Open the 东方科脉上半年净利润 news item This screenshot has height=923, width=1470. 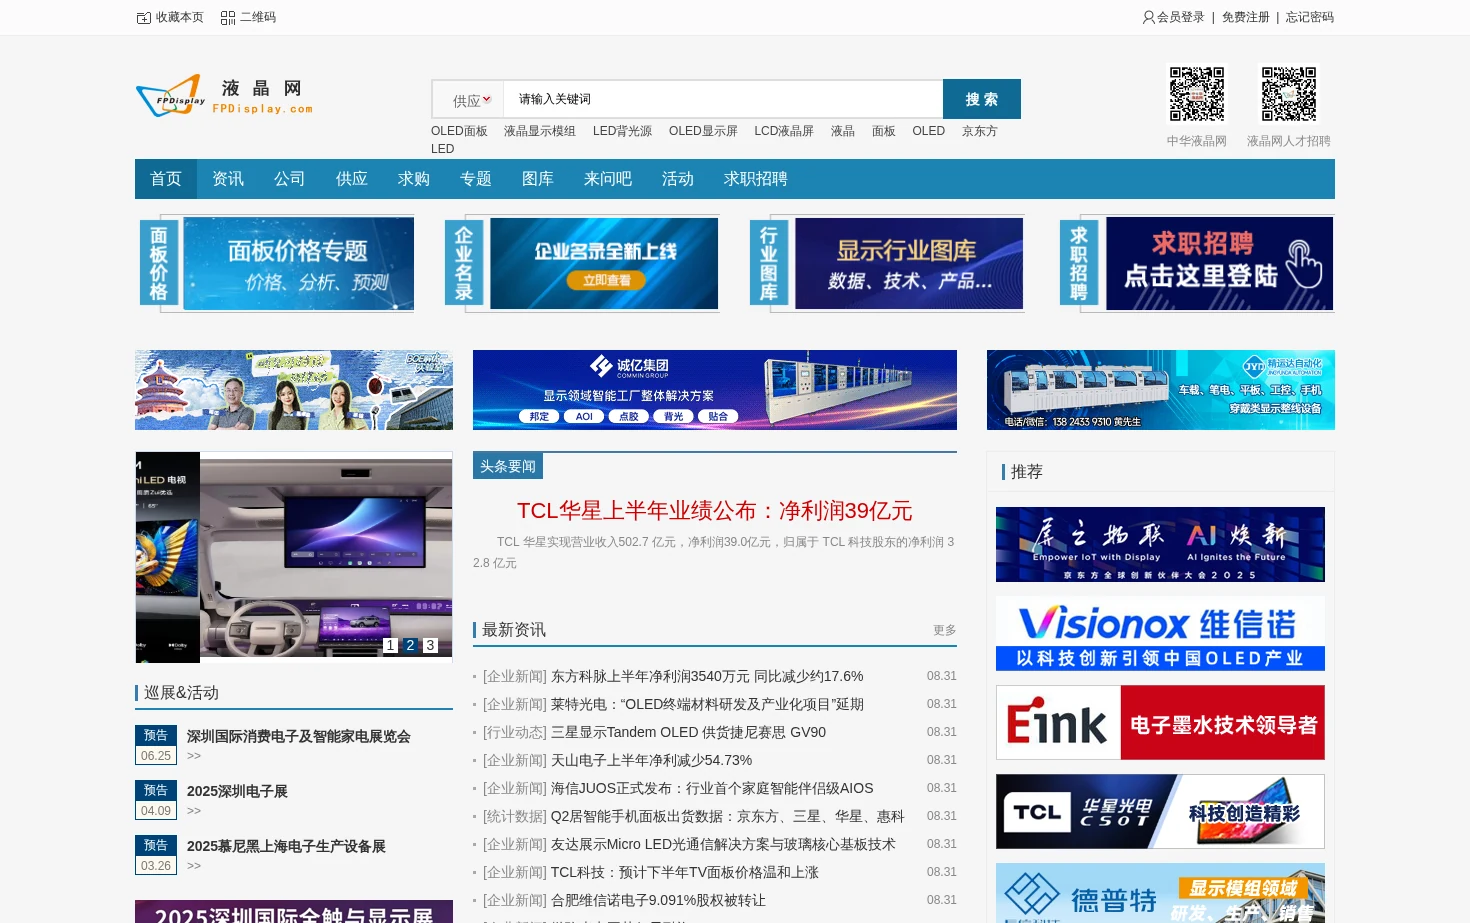[x=707, y=676]
